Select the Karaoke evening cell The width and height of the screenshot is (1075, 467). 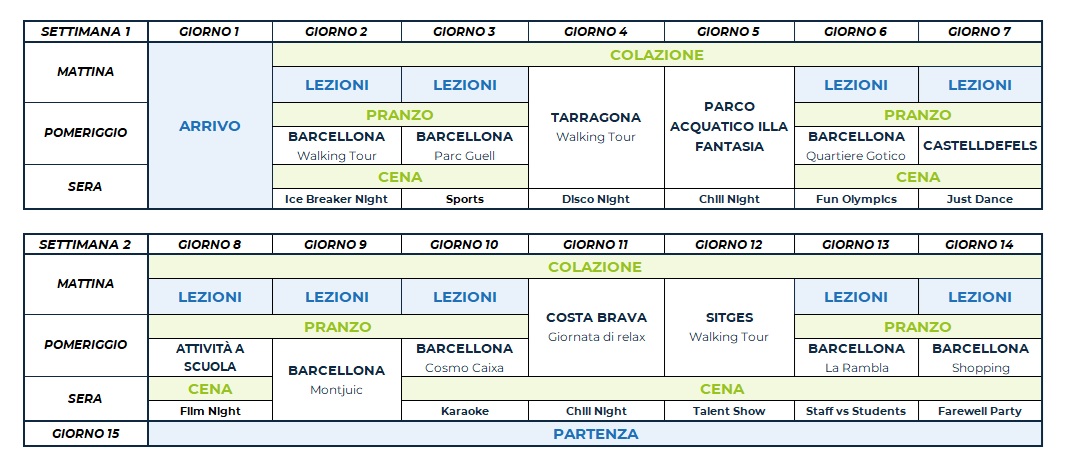coord(465,411)
